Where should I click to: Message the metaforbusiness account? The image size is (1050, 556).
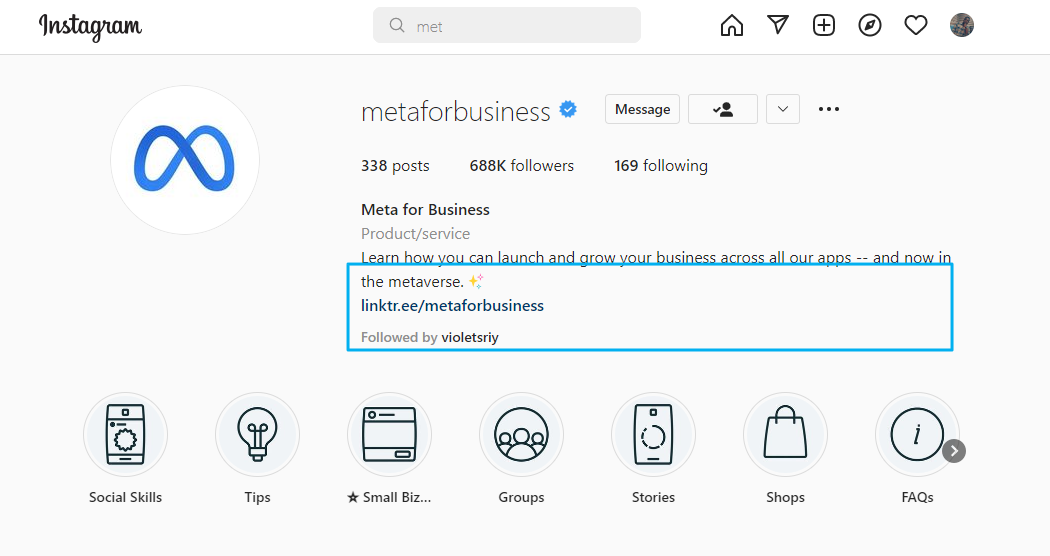coord(642,109)
